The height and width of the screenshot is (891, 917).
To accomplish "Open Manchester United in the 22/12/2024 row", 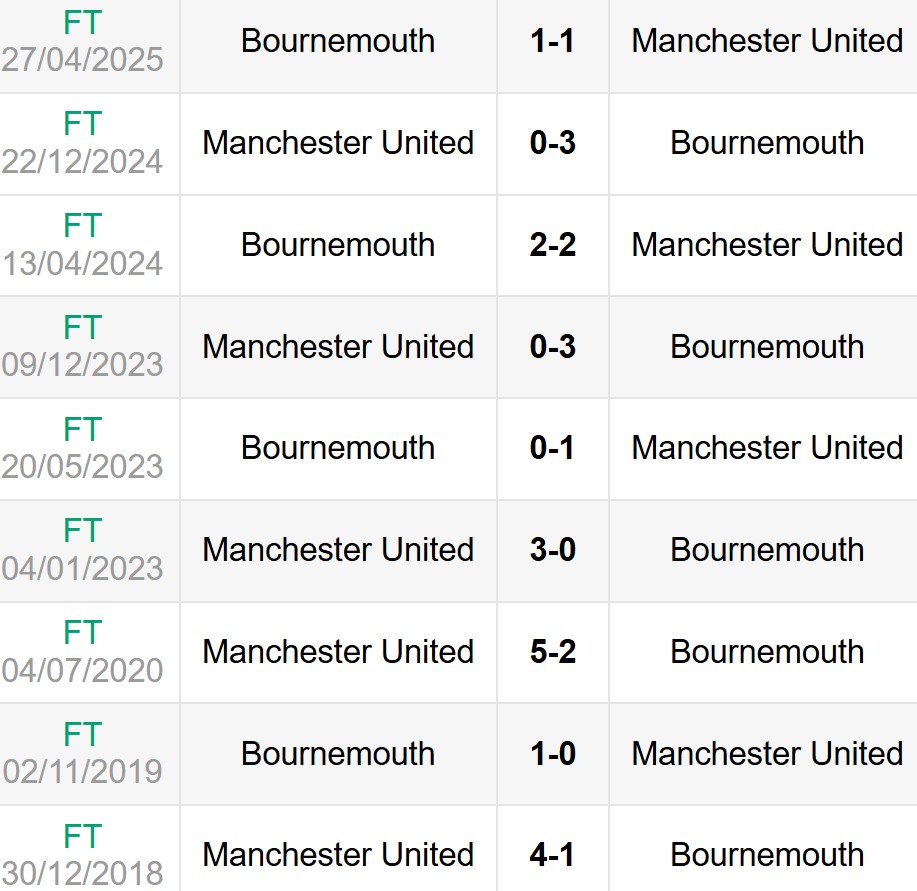I will pos(338,143).
